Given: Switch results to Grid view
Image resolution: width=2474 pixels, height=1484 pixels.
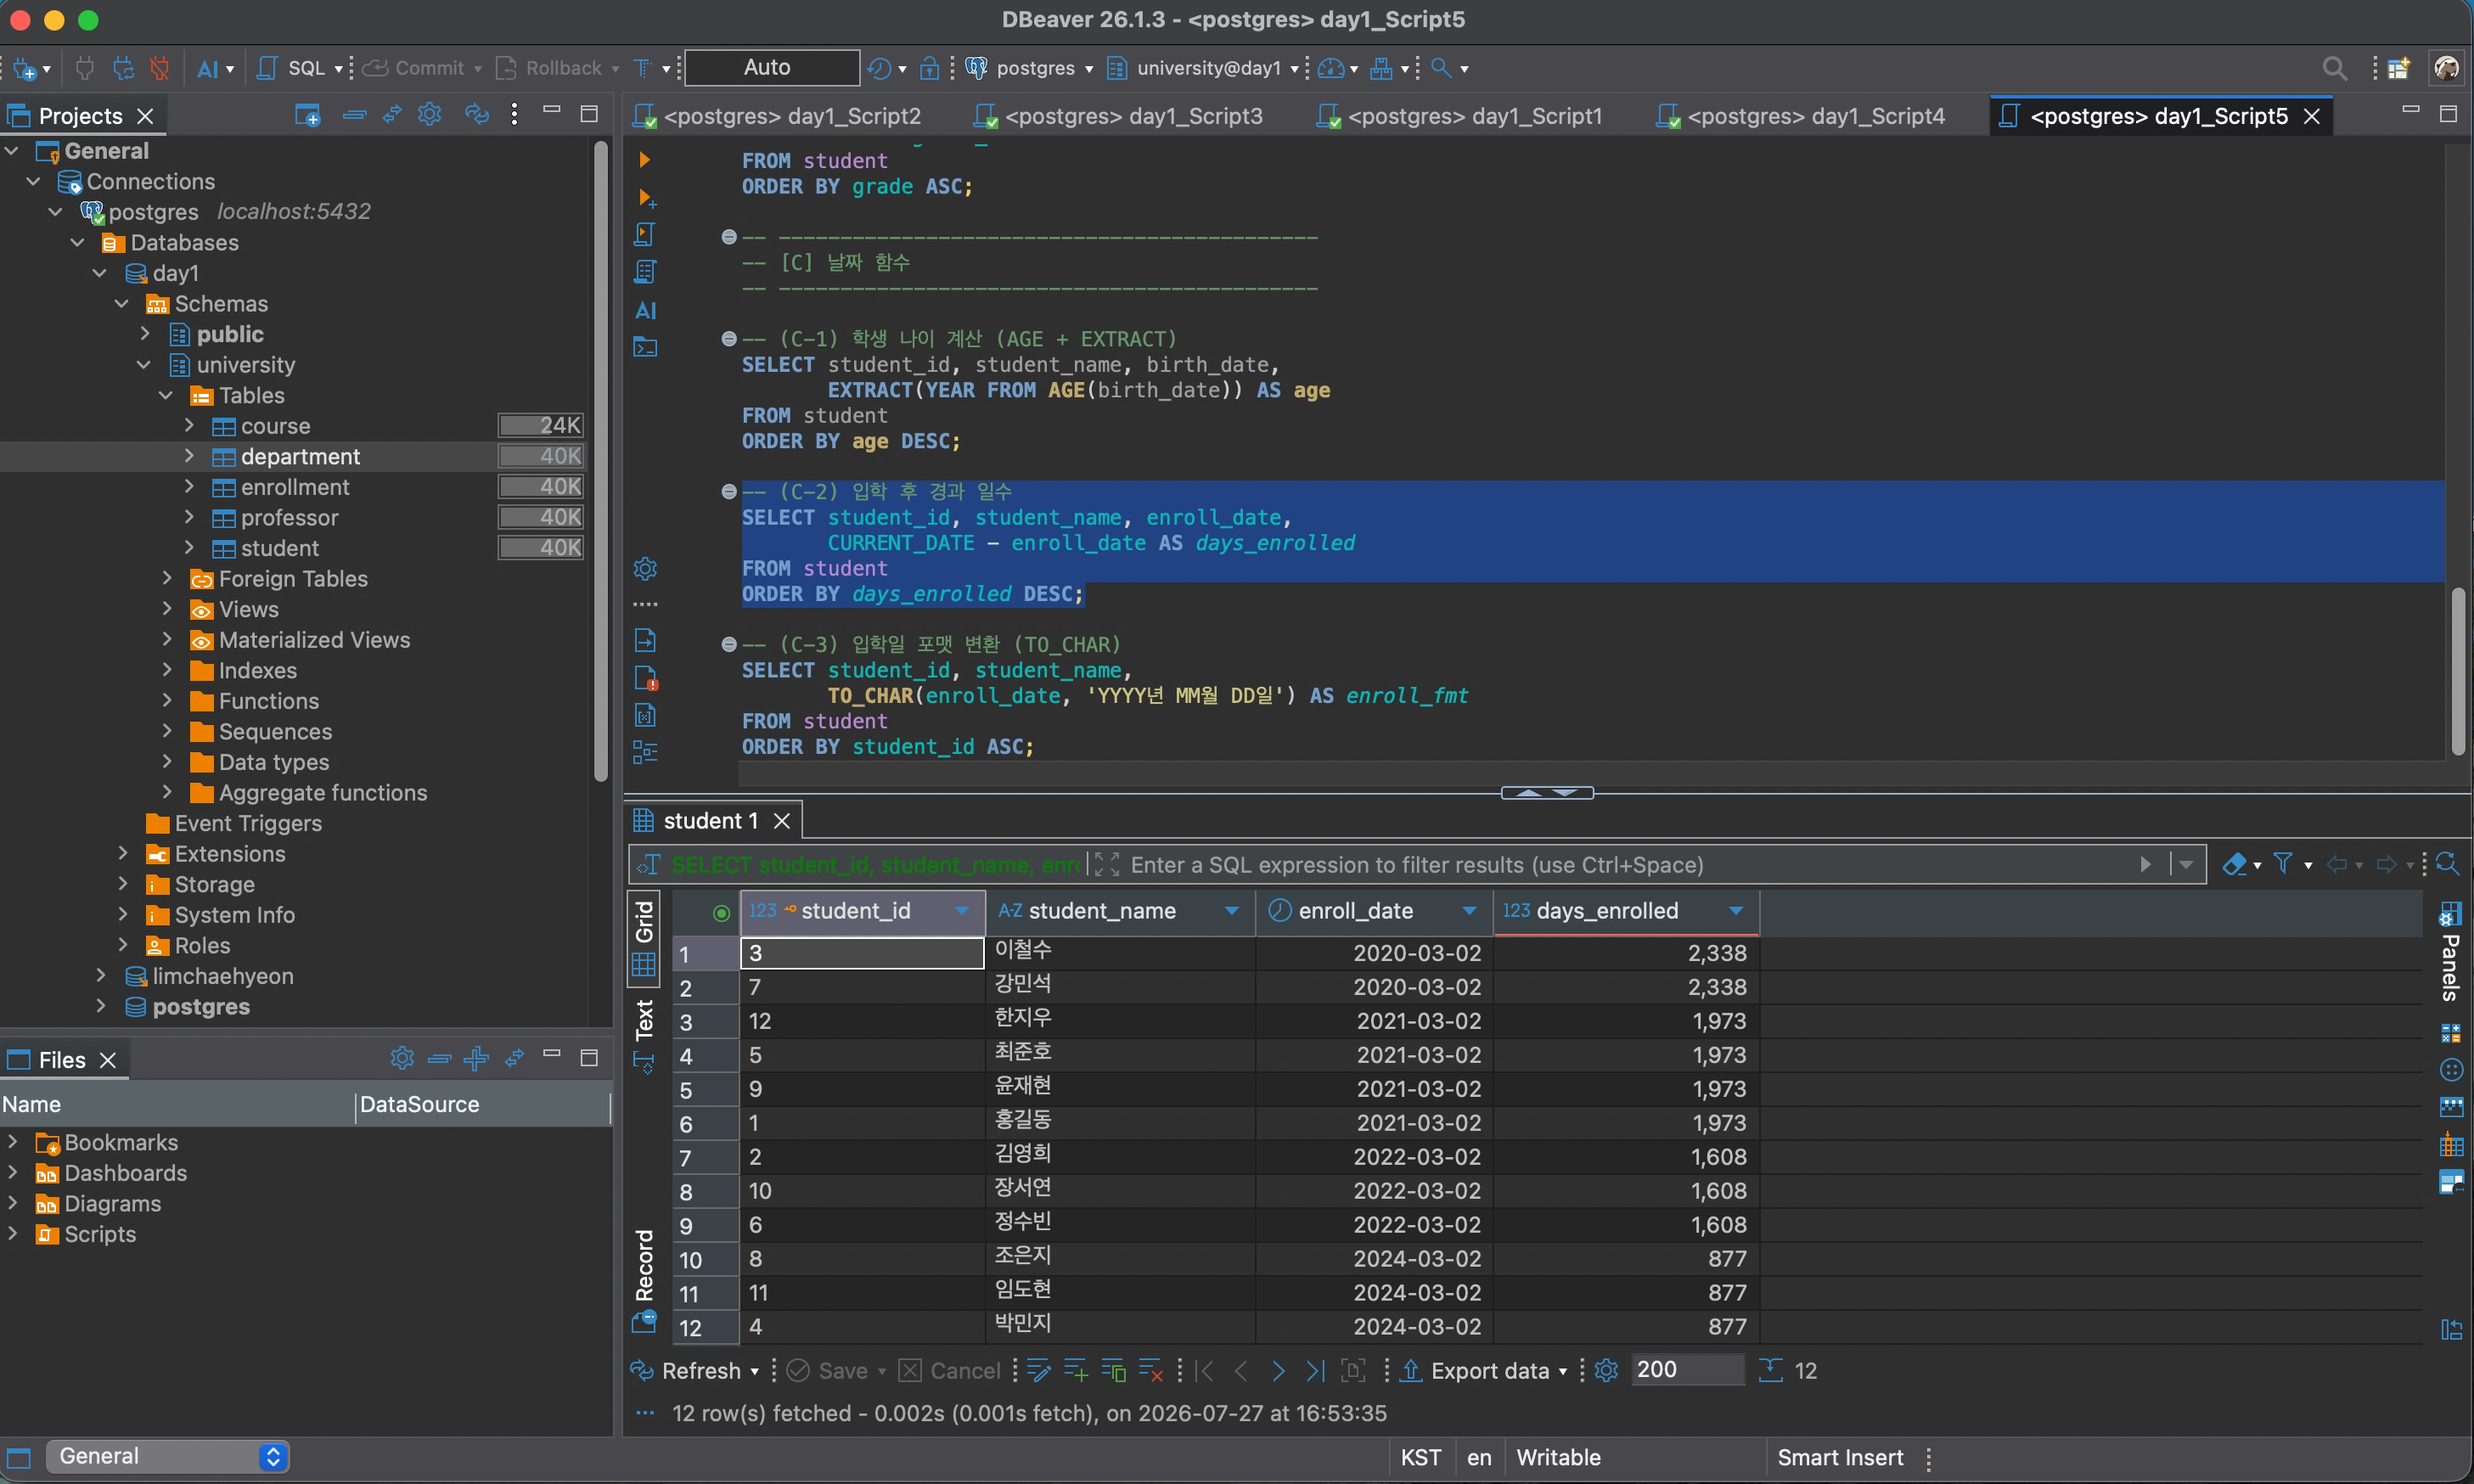Looking at the screenshot, I should [x=644, y=937].
